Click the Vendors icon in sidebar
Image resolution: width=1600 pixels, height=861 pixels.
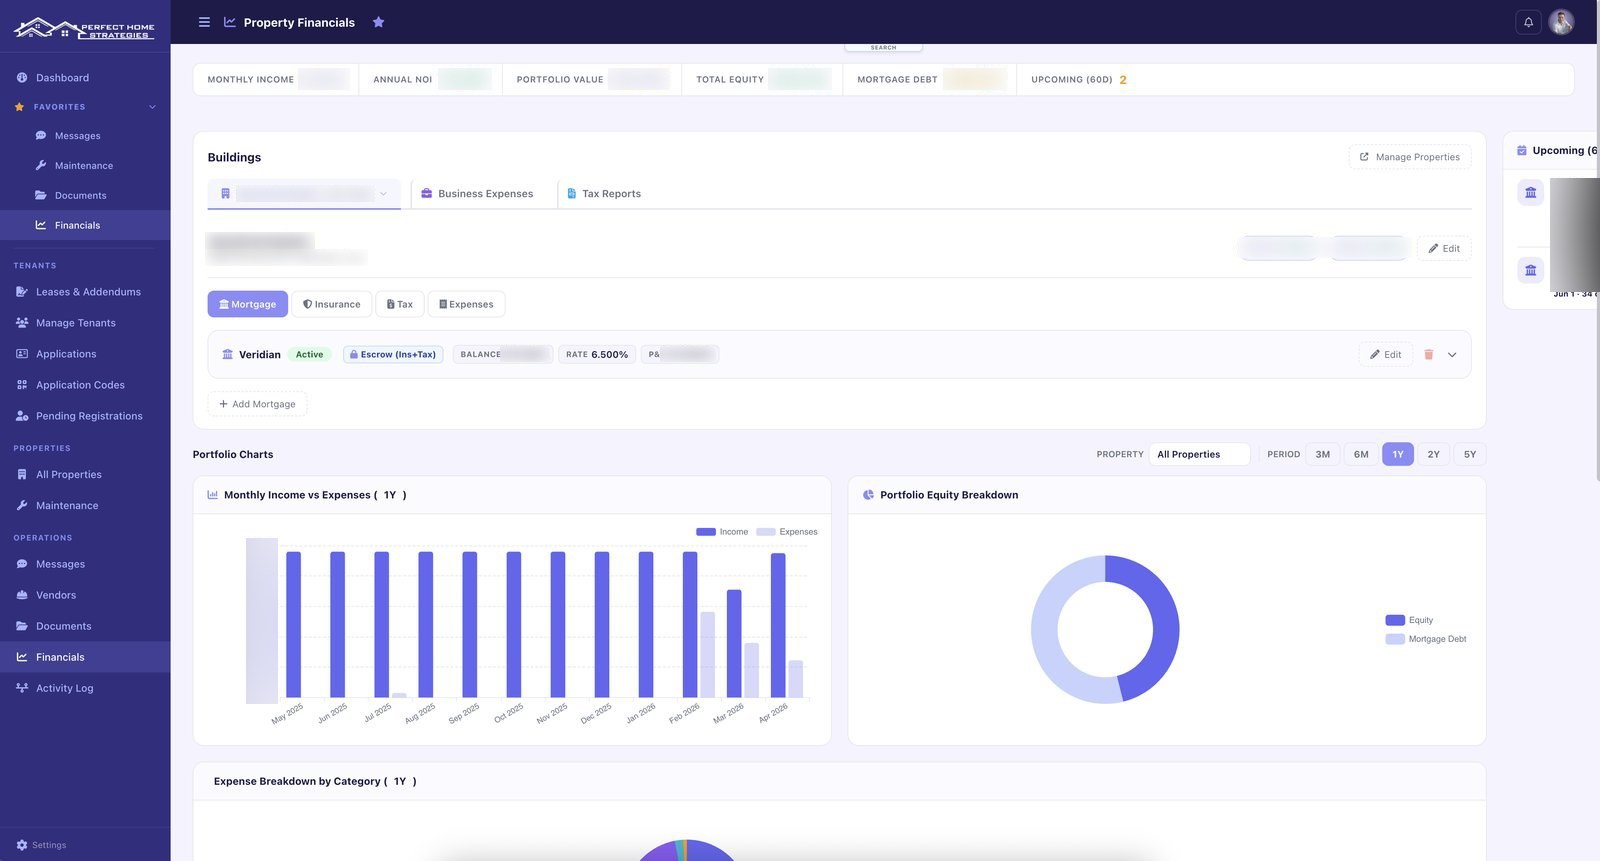pos(22,595)
